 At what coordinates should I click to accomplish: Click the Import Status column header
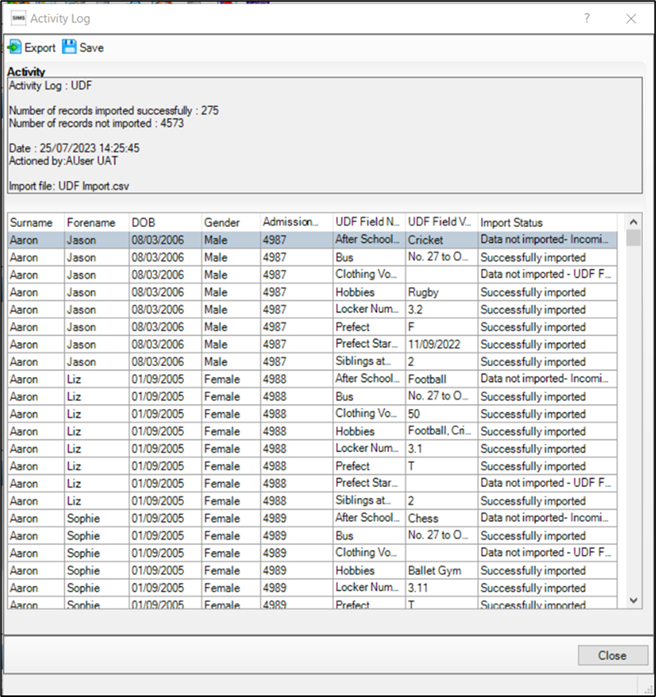[511, 222]
